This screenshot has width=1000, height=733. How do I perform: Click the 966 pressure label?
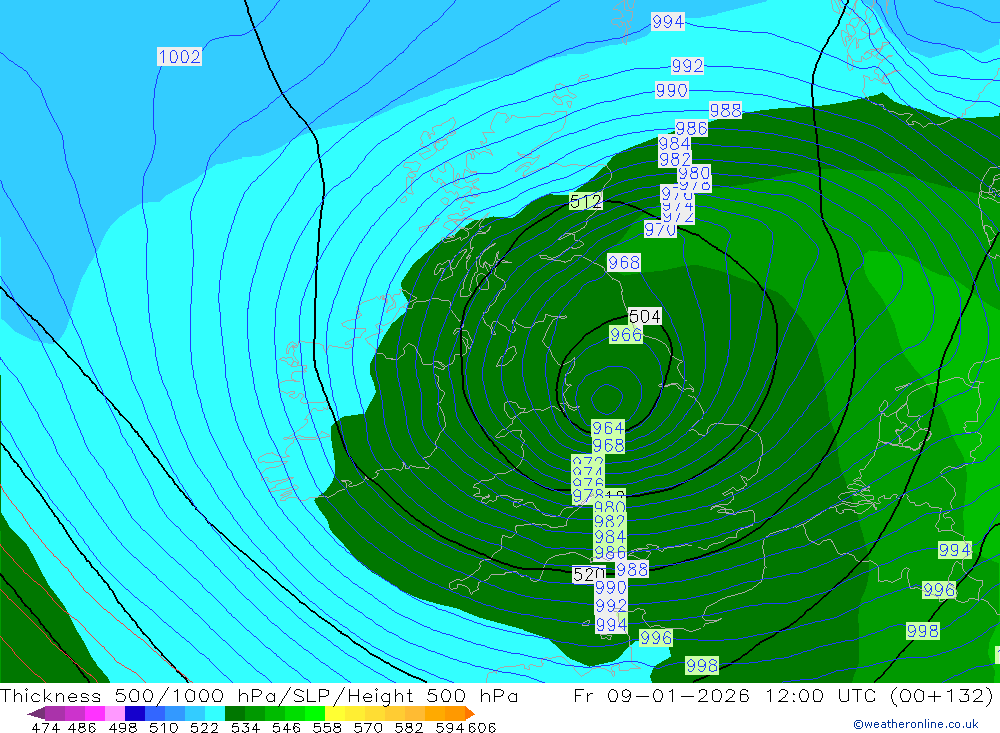coord(626,335)
